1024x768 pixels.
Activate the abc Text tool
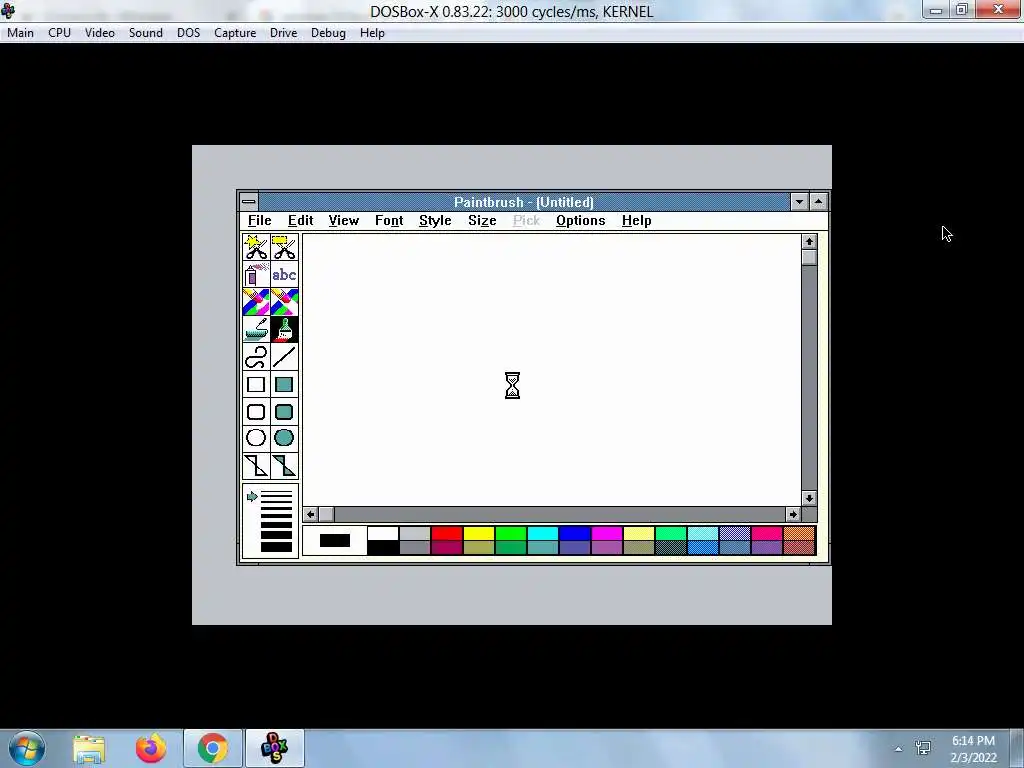coord(284,275)
